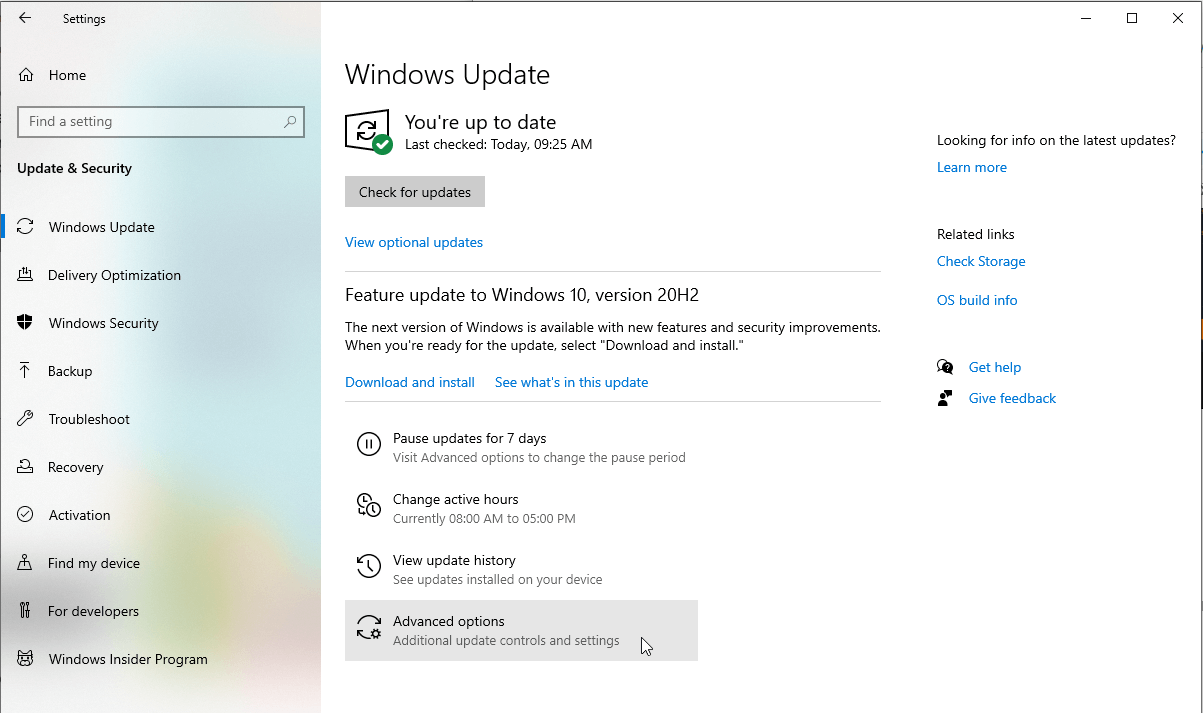Click the Find a setting search box
Image resolution: width=1203 pixels, height=713 pixels.
click(x=160, y=121)
